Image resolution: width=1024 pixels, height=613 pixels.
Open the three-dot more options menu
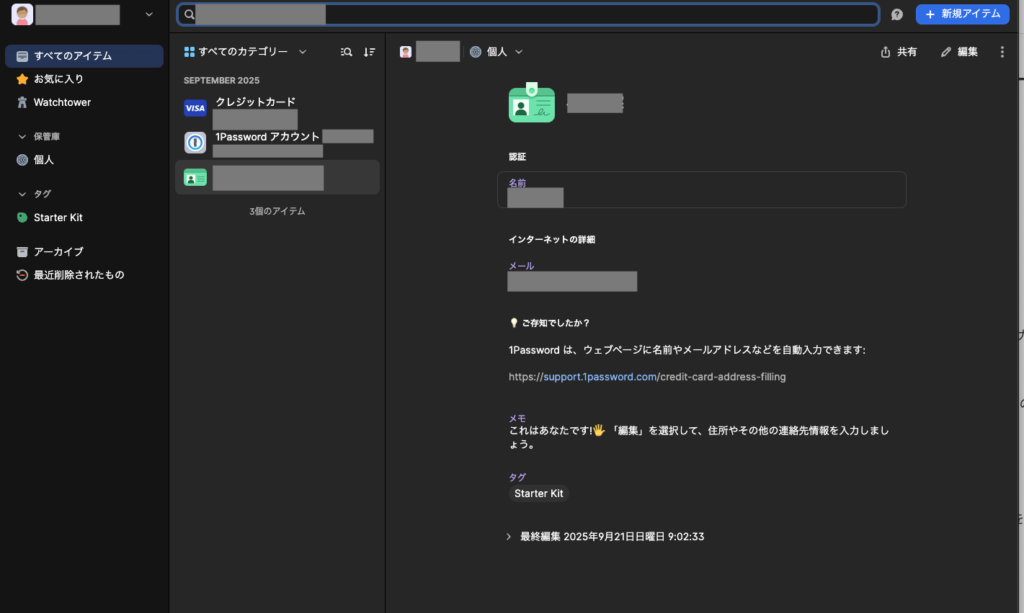point(1002,52)
